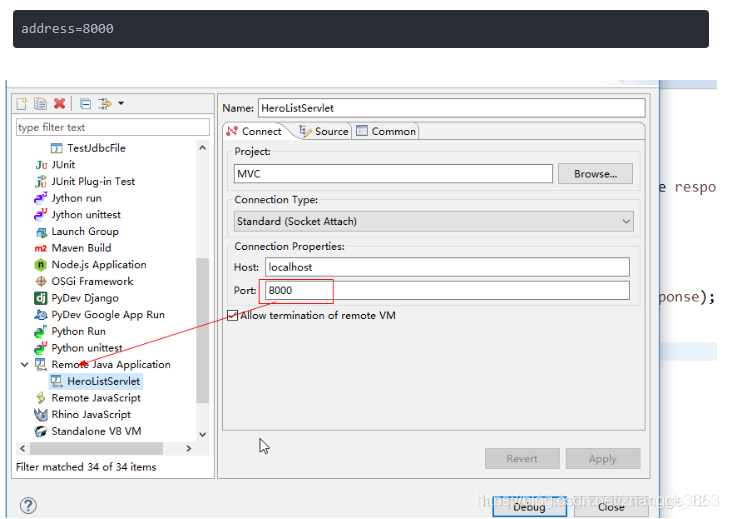Click the Revert button
The height and width of the screenshot is (519, 729).
point(522,459)
